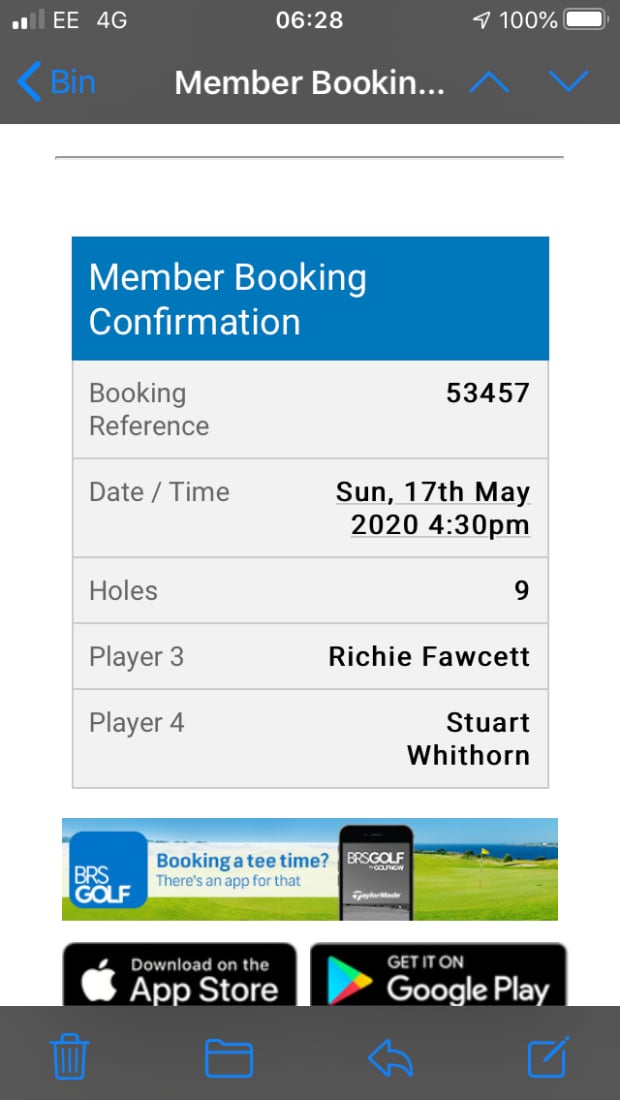This screenshot has width=620, height=1100.
Task: Tap Richie Fawcett player name
Action: (429, 657)
